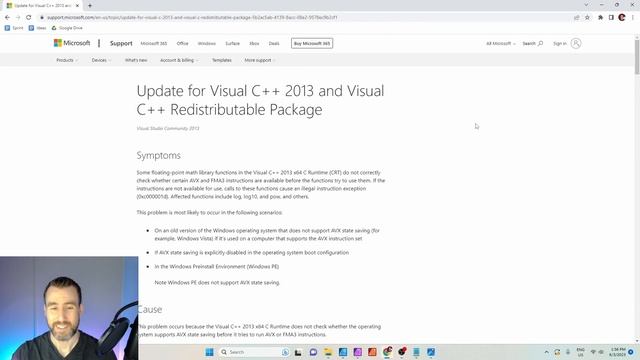The height and width of the screenshot is (360, 640).
Task: Open the clock and date in taskbar
Action: point(617,352)
